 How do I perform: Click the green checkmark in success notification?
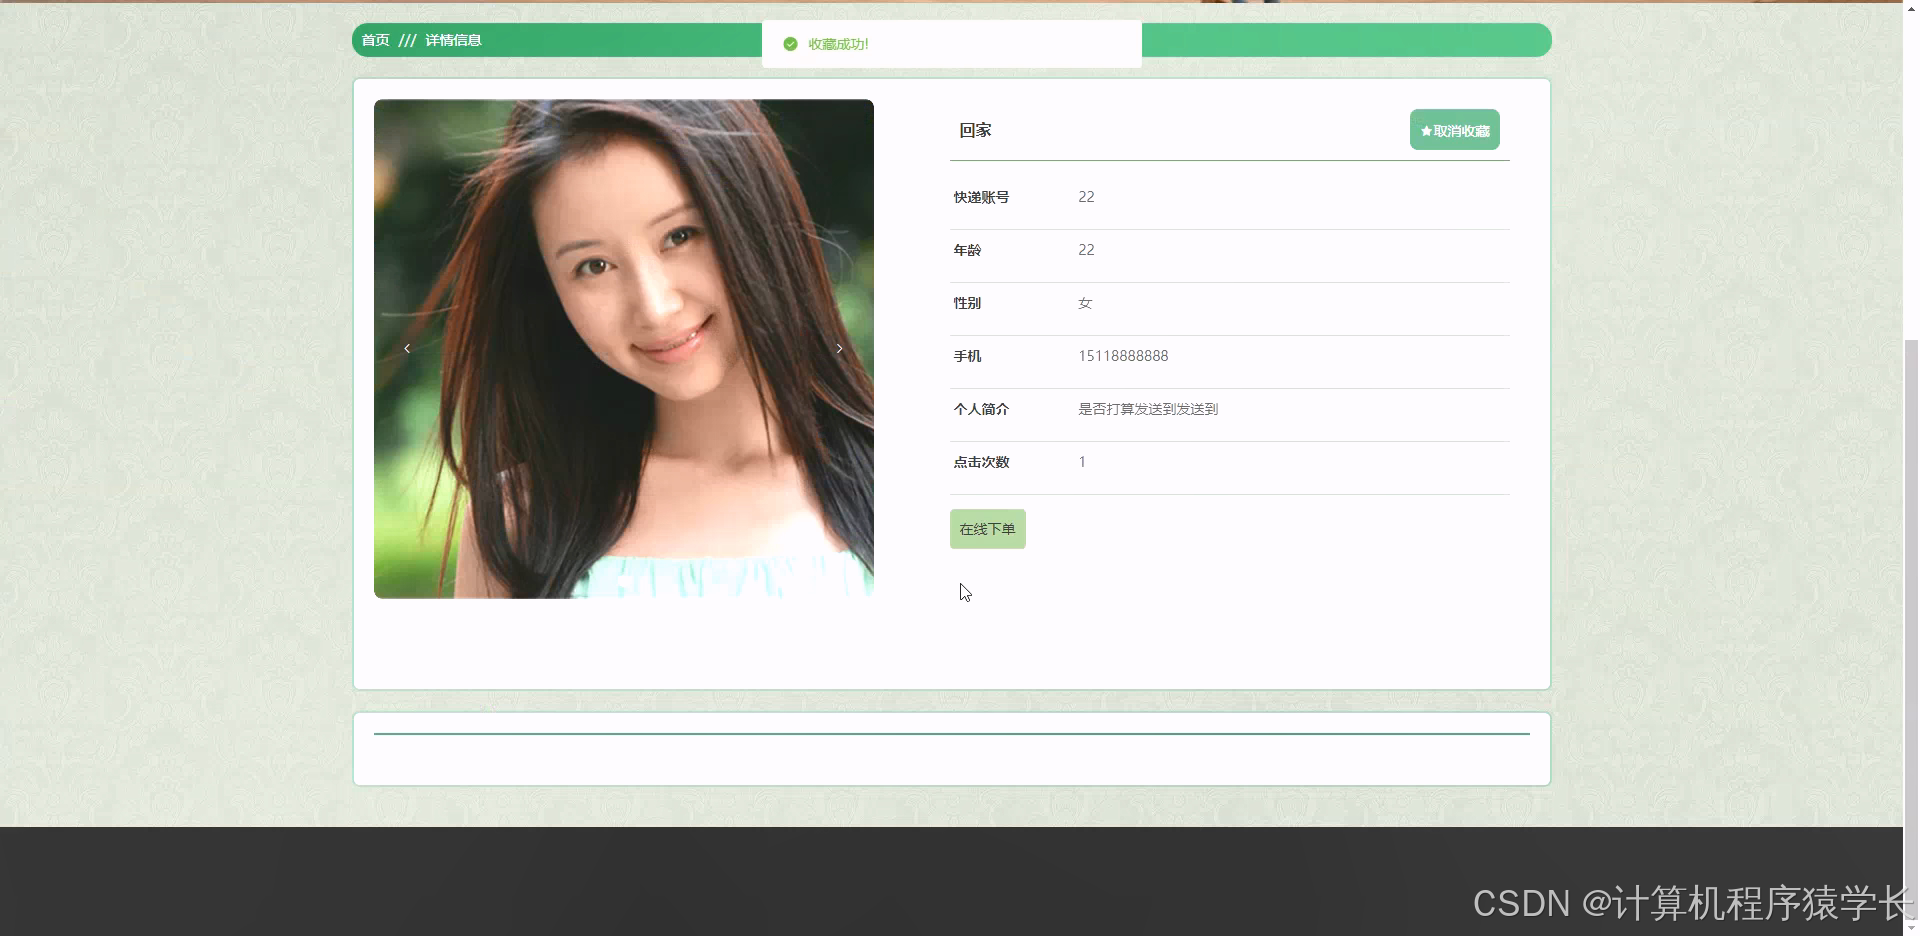click(x=790, y=44)
